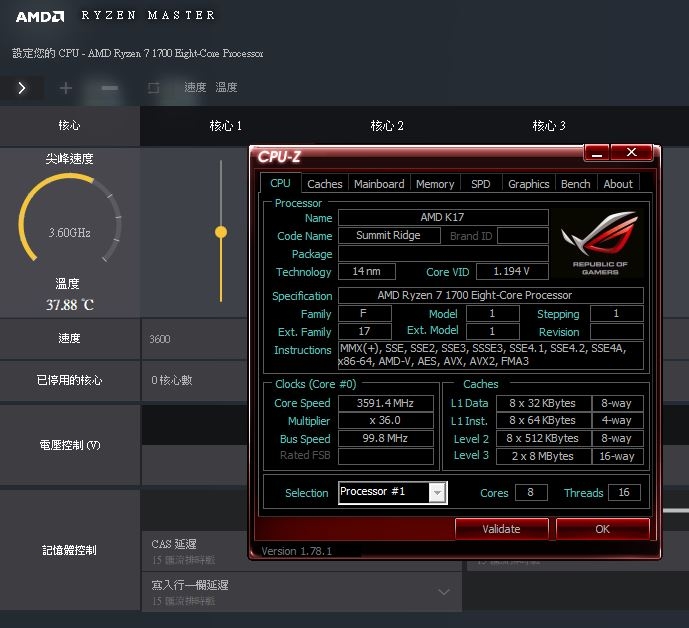Viewport: 689px width, 628px height.
Task: Click the Level 2 8 x 512 KBytes value
Action: (x=543, y=439)
